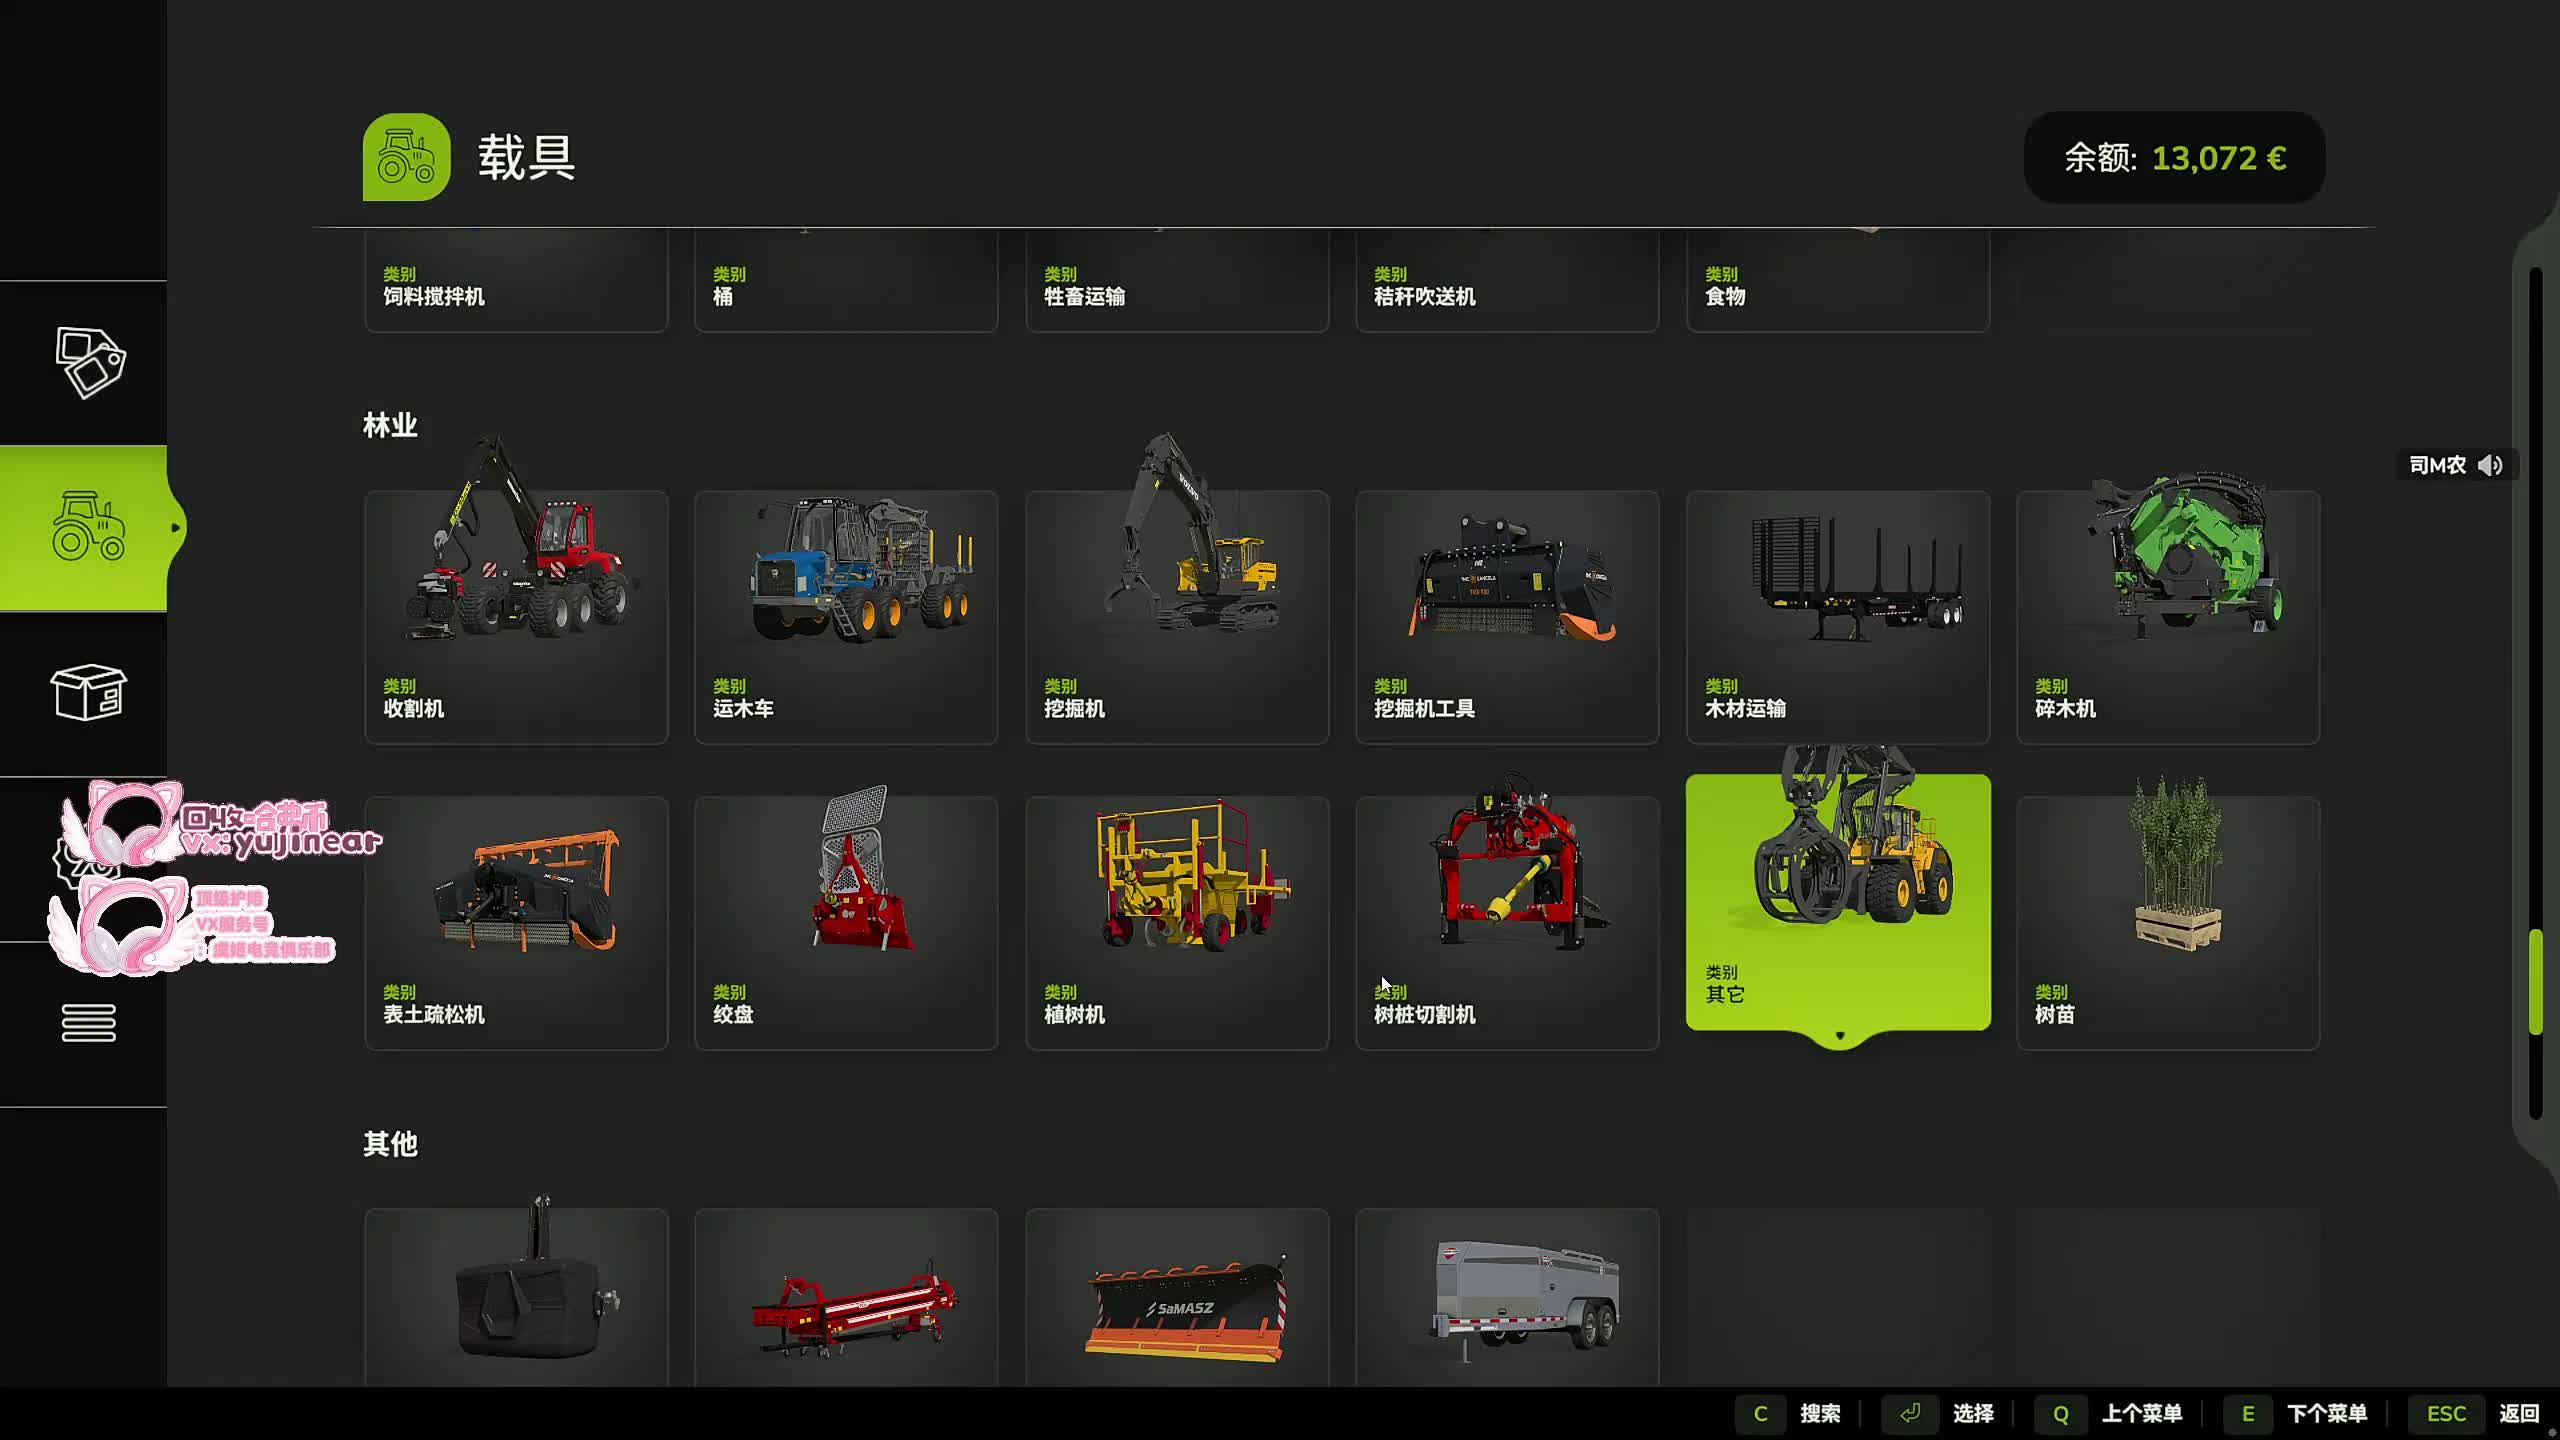Open the price tag sales sidebar icon

89,362
